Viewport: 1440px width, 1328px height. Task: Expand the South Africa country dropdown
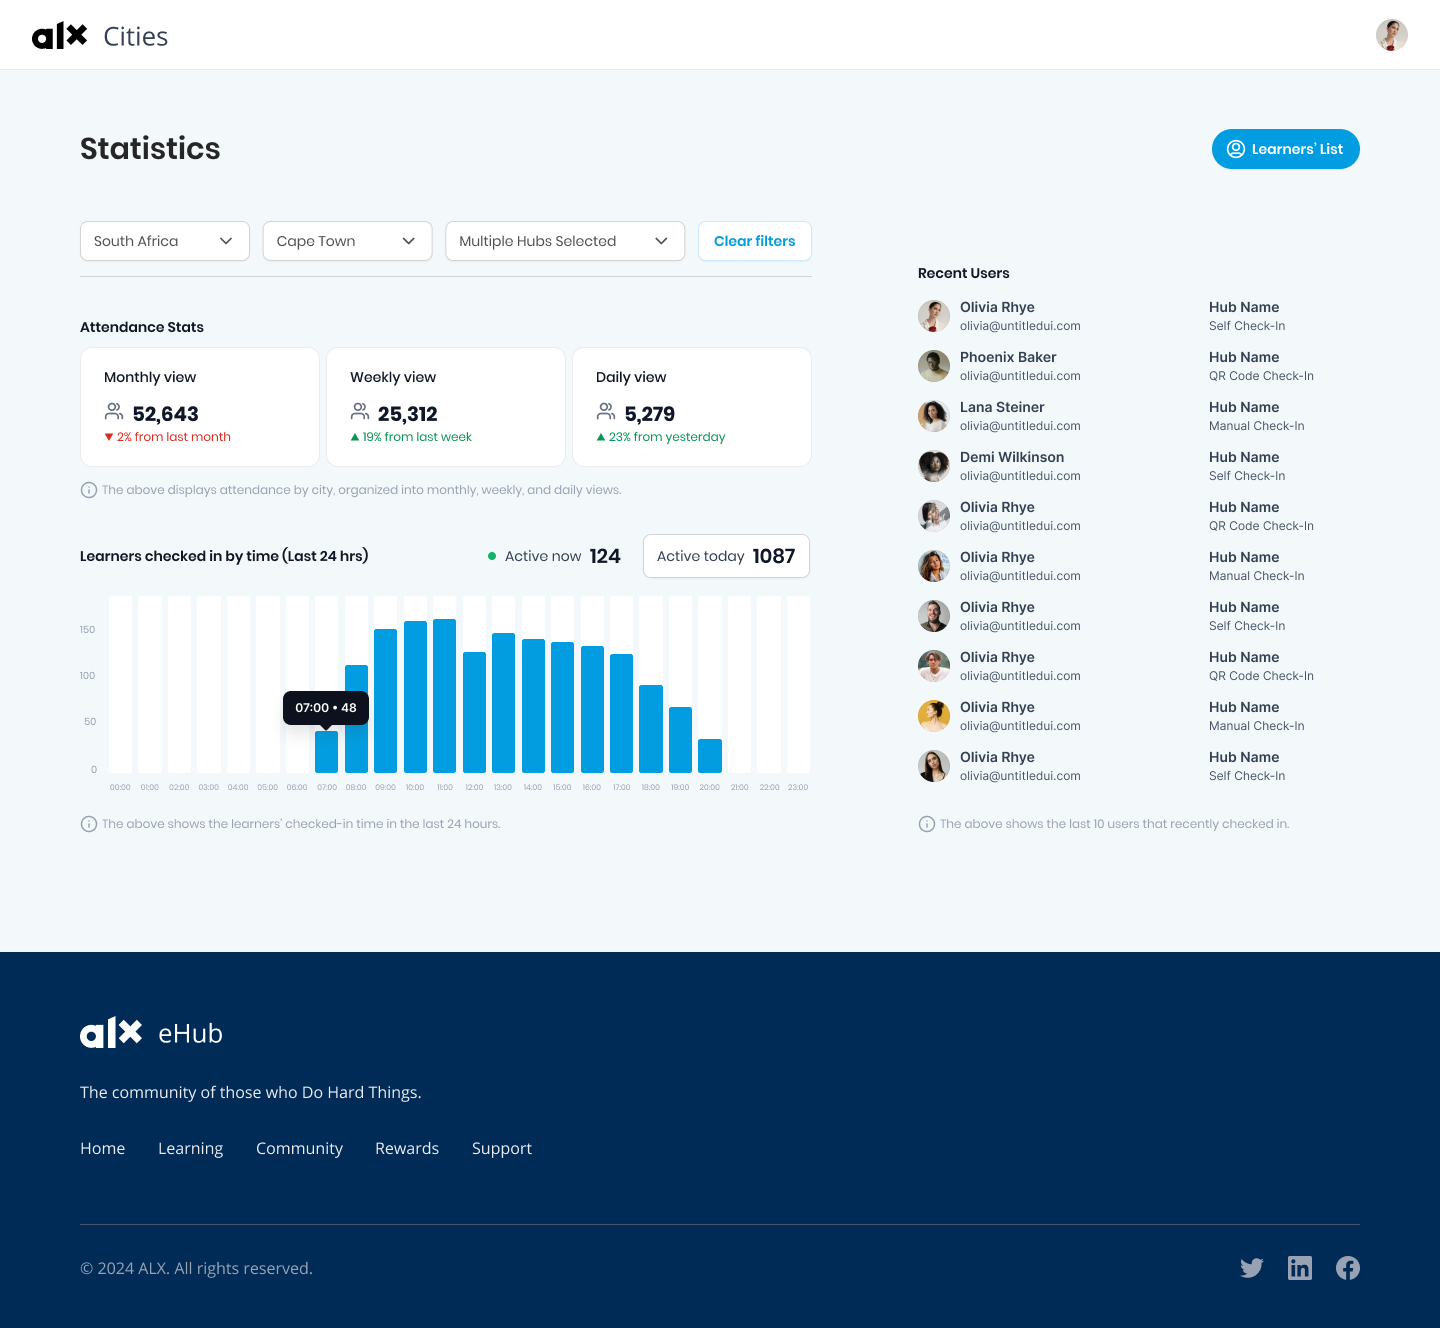pos(165,241)
